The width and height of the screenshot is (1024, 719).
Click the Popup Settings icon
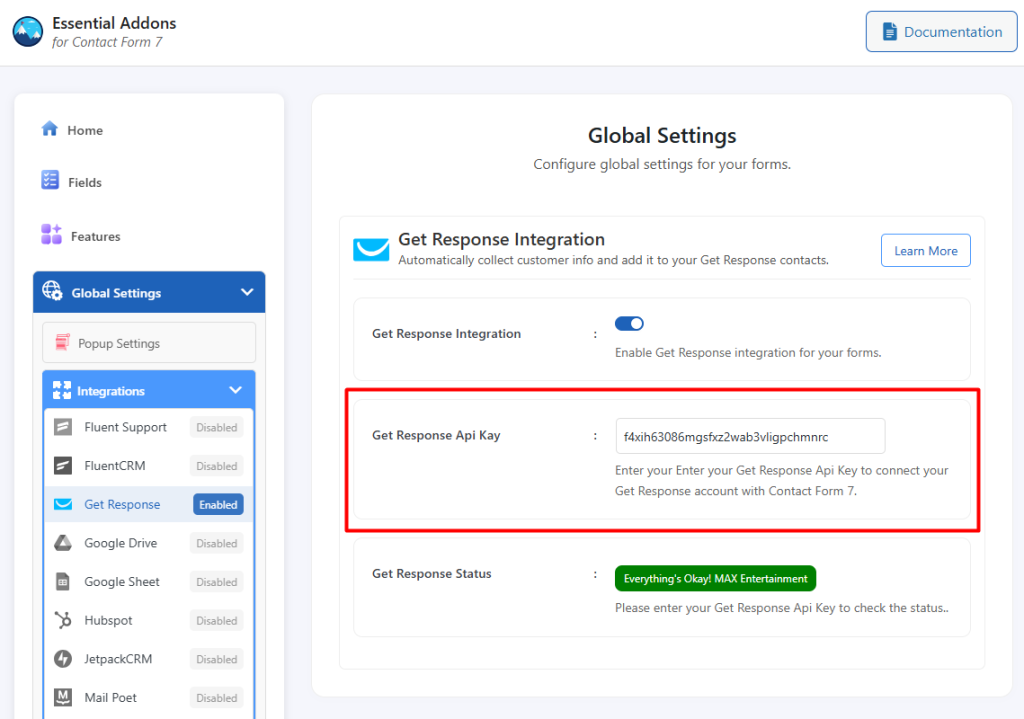pos(63,342)
